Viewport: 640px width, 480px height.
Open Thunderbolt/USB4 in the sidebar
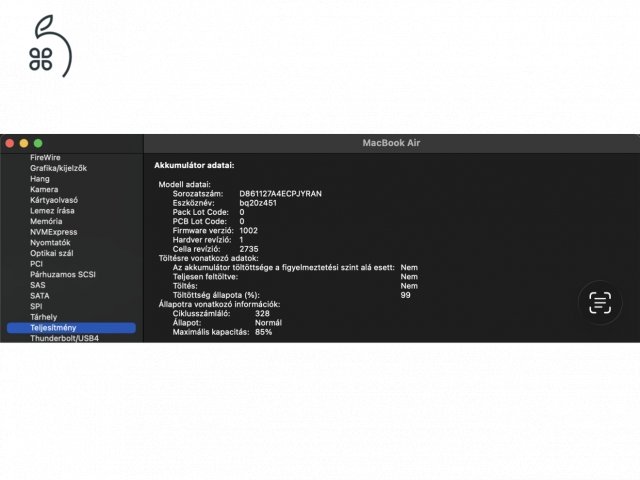coord(64,338)
